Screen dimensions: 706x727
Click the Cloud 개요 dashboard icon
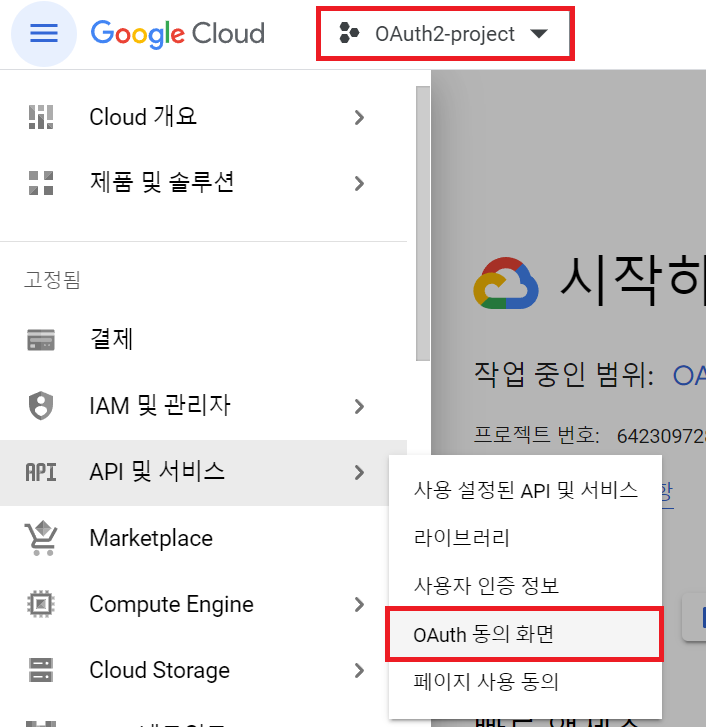coord(41,117)
